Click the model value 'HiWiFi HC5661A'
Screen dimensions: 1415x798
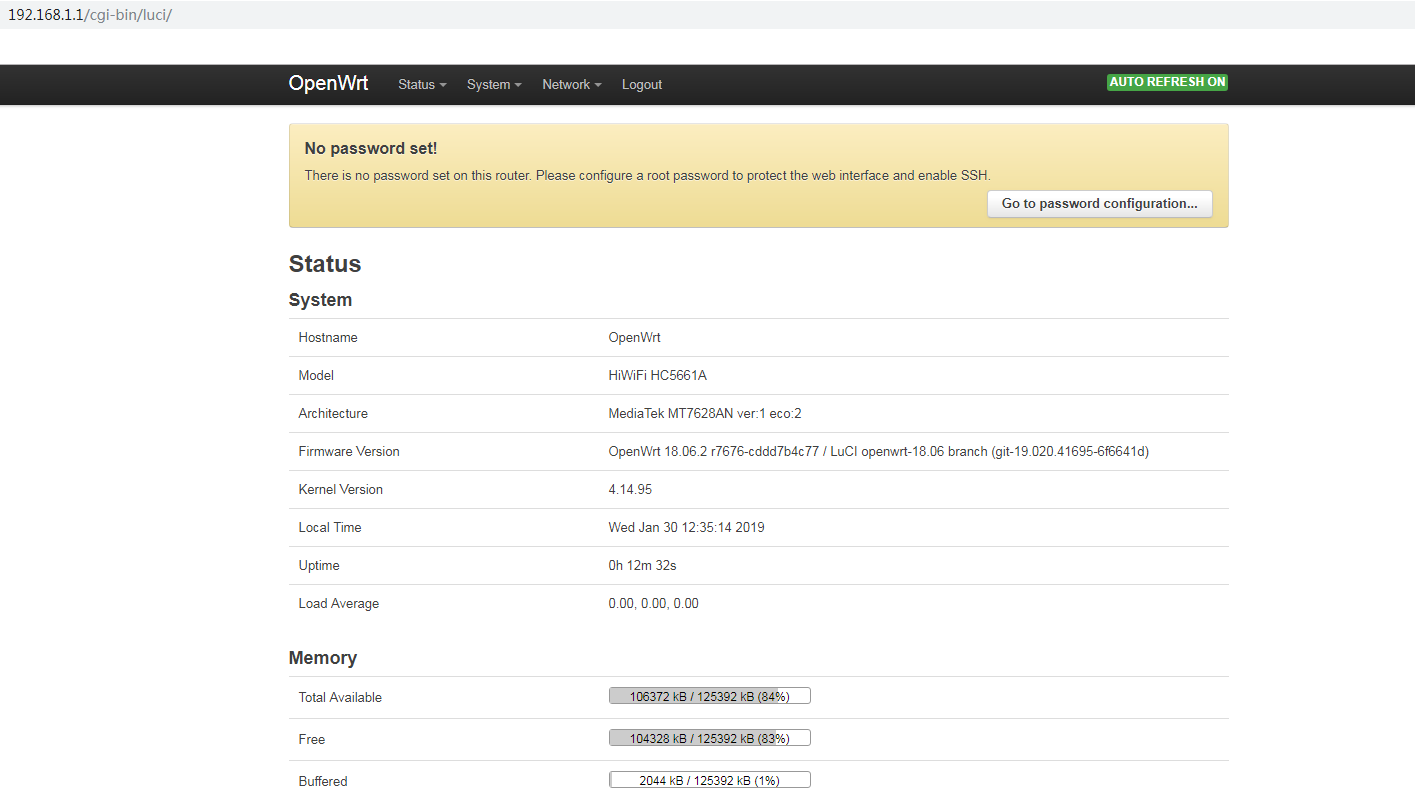pos(657,376)
